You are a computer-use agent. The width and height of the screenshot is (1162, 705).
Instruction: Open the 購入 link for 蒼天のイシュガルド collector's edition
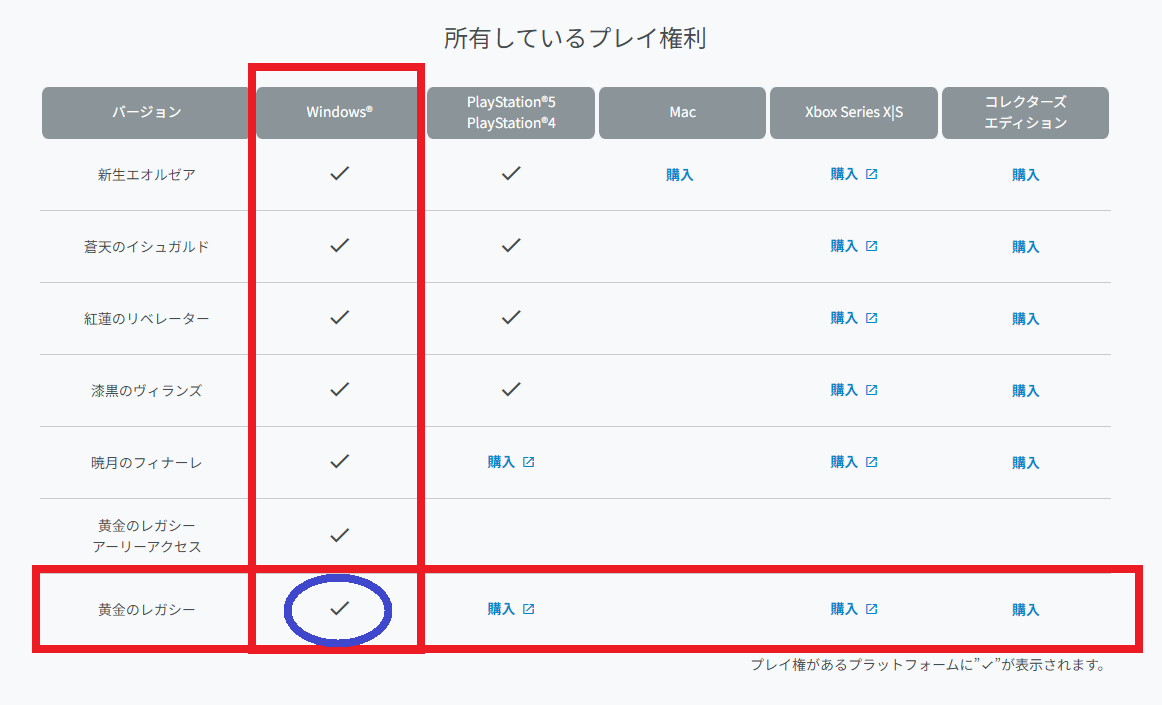(x=1026, y=246)
